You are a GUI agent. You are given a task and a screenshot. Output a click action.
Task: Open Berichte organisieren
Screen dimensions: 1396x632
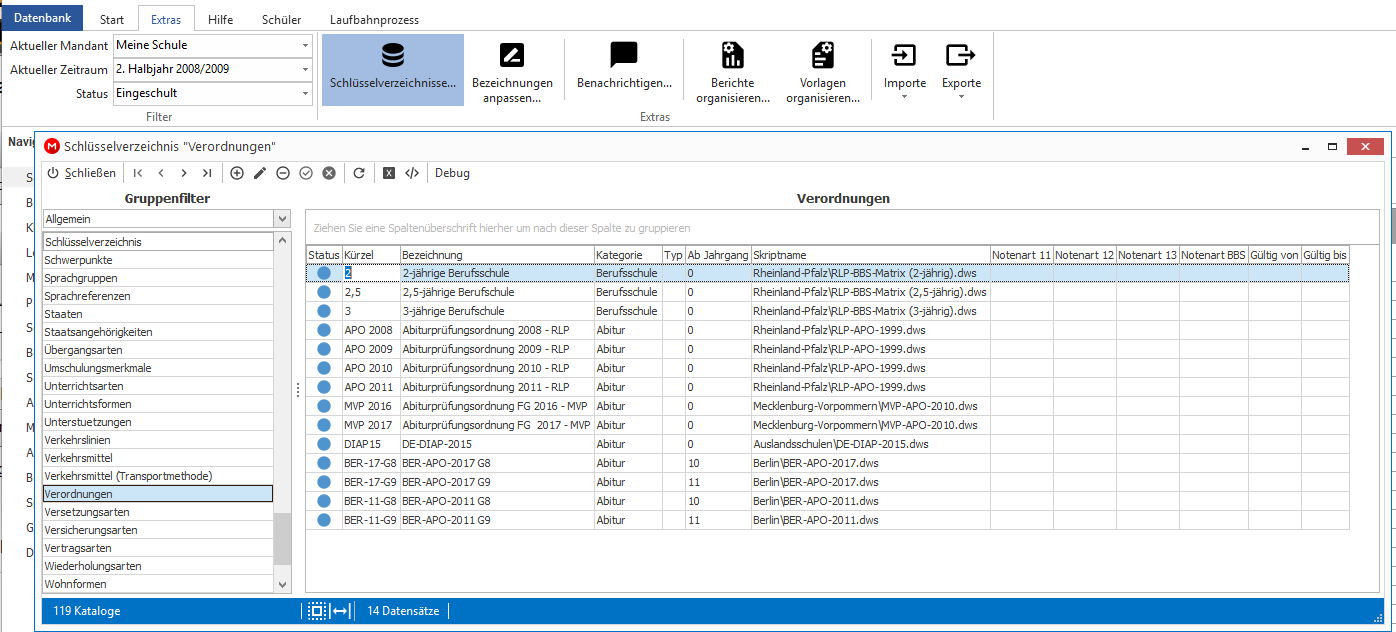click(x=733, y=72)
